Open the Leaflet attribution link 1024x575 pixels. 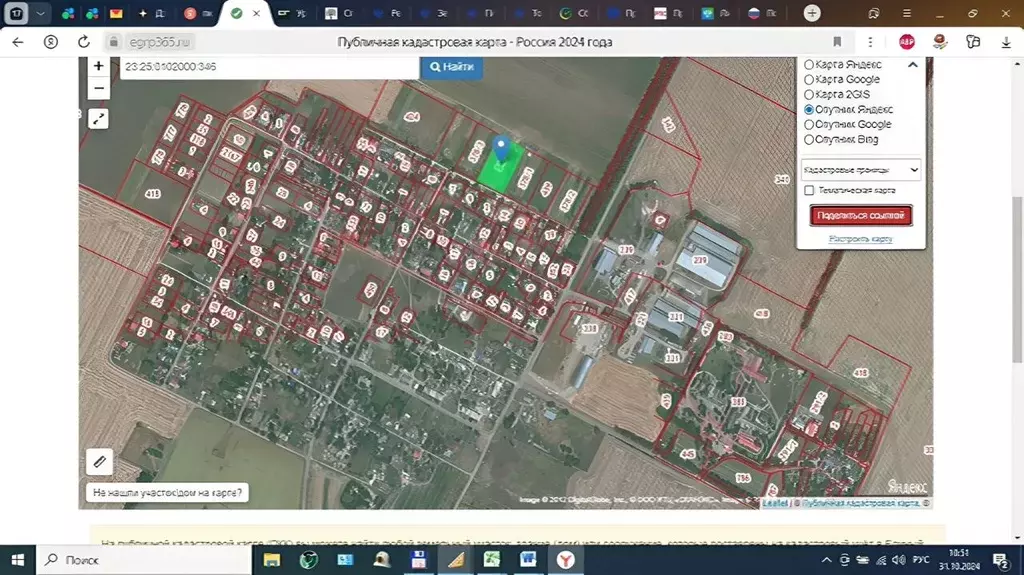coord(775,503)
